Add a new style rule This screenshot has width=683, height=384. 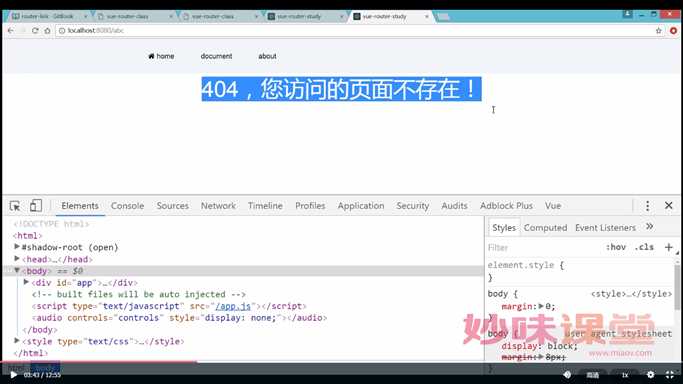669,247
